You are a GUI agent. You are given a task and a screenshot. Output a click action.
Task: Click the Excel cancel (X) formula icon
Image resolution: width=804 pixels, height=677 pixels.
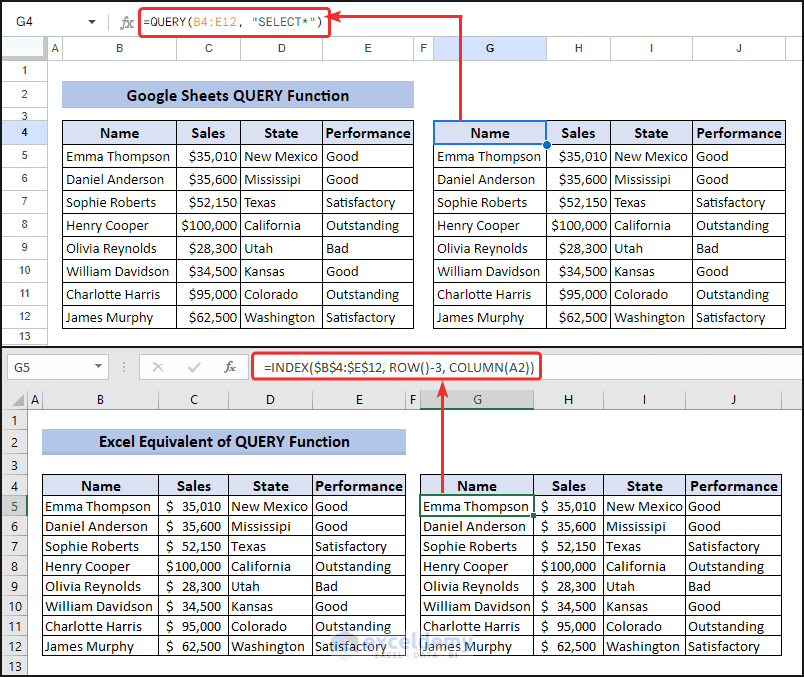[x=158, y=367]
